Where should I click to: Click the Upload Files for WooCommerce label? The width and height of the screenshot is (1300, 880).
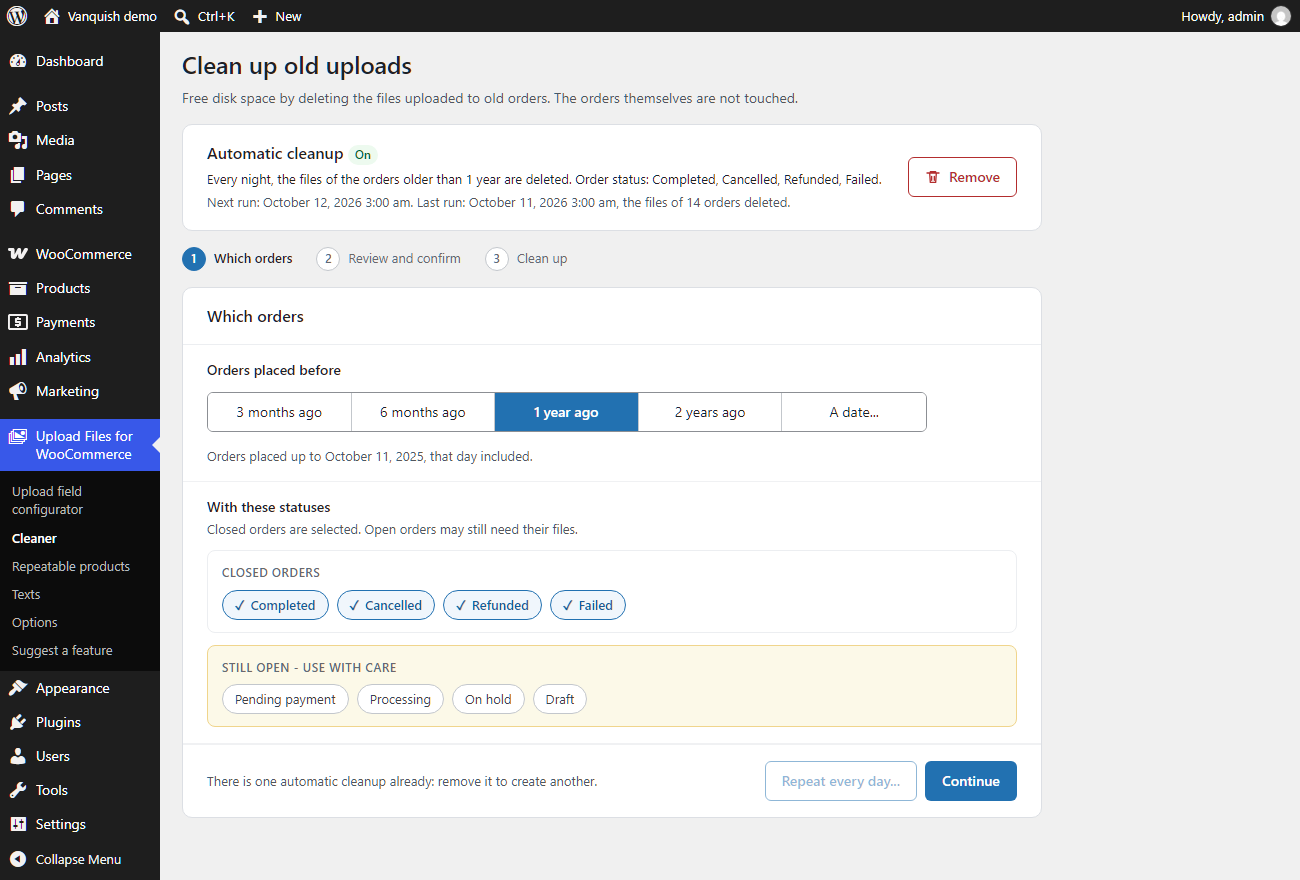84,445
